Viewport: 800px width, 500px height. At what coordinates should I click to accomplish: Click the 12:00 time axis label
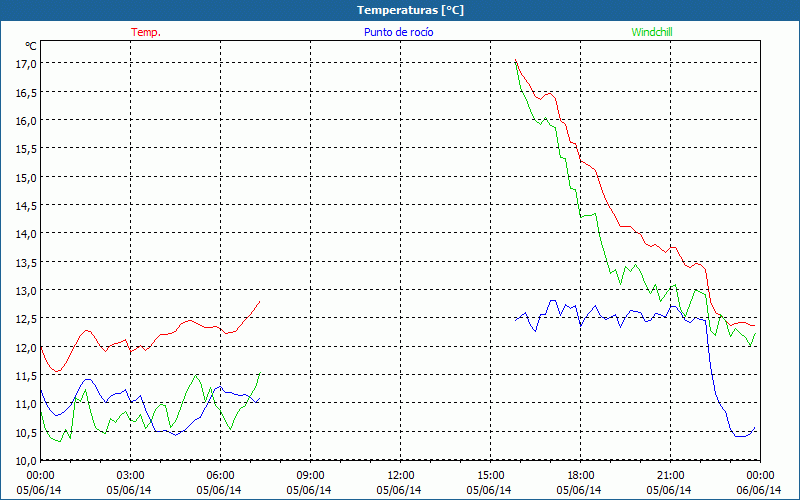pos(400,475)
